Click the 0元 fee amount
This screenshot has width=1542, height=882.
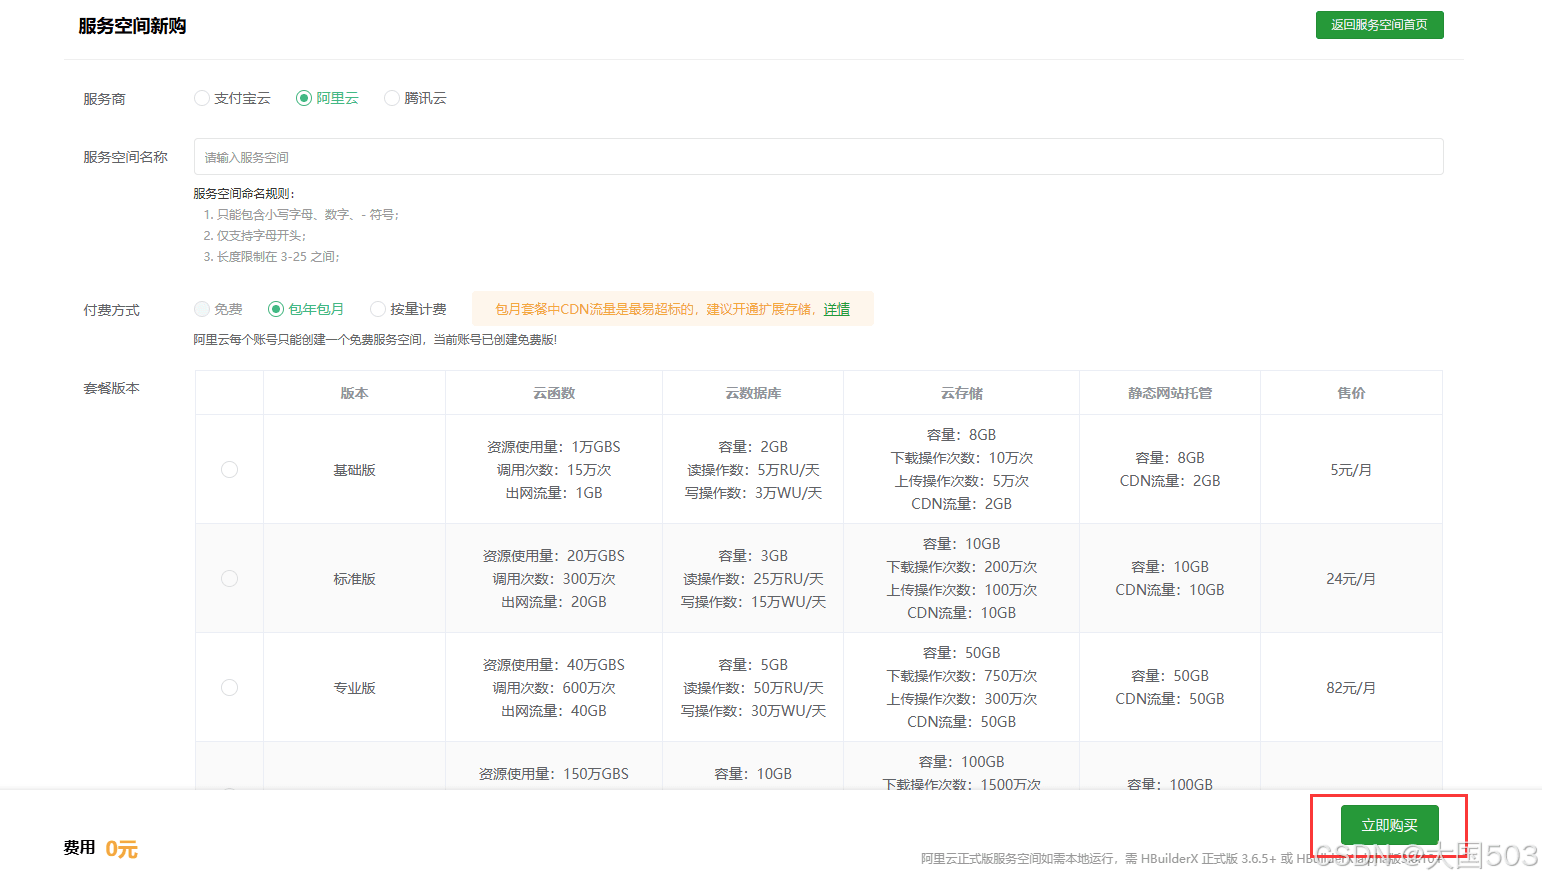(121, 849)
